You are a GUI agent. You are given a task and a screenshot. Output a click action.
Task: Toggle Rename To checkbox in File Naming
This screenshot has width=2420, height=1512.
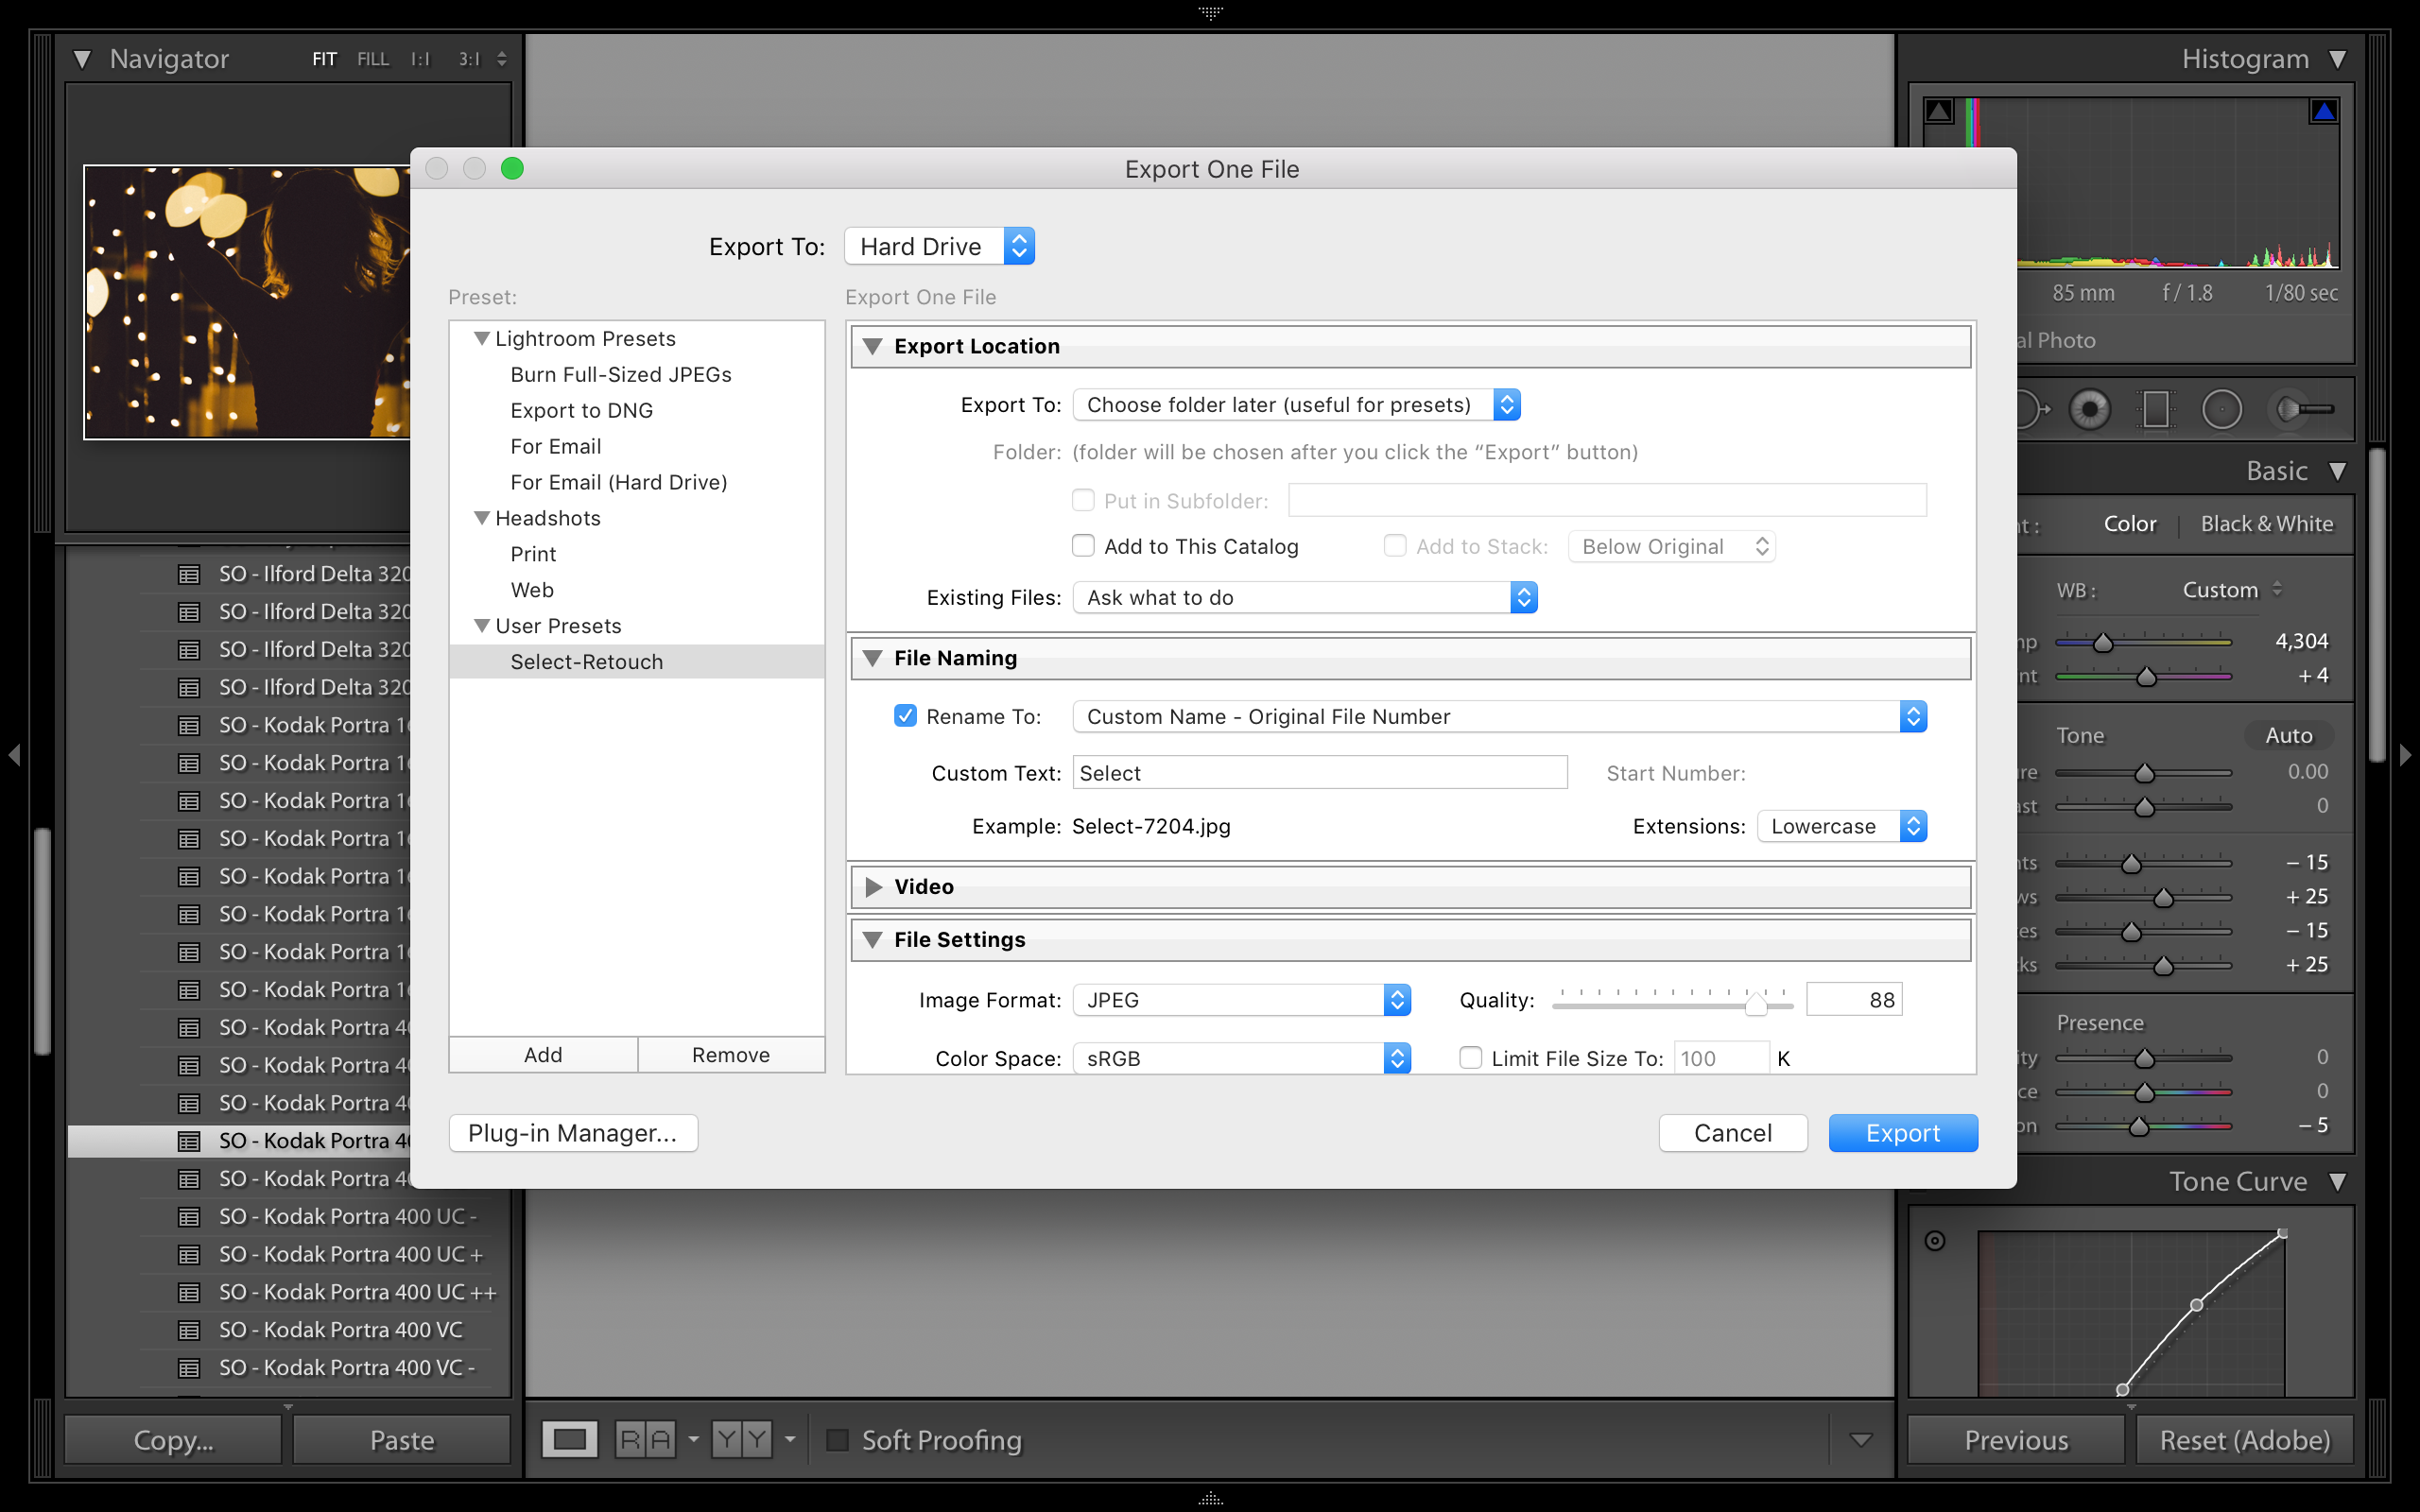[903, 714]
